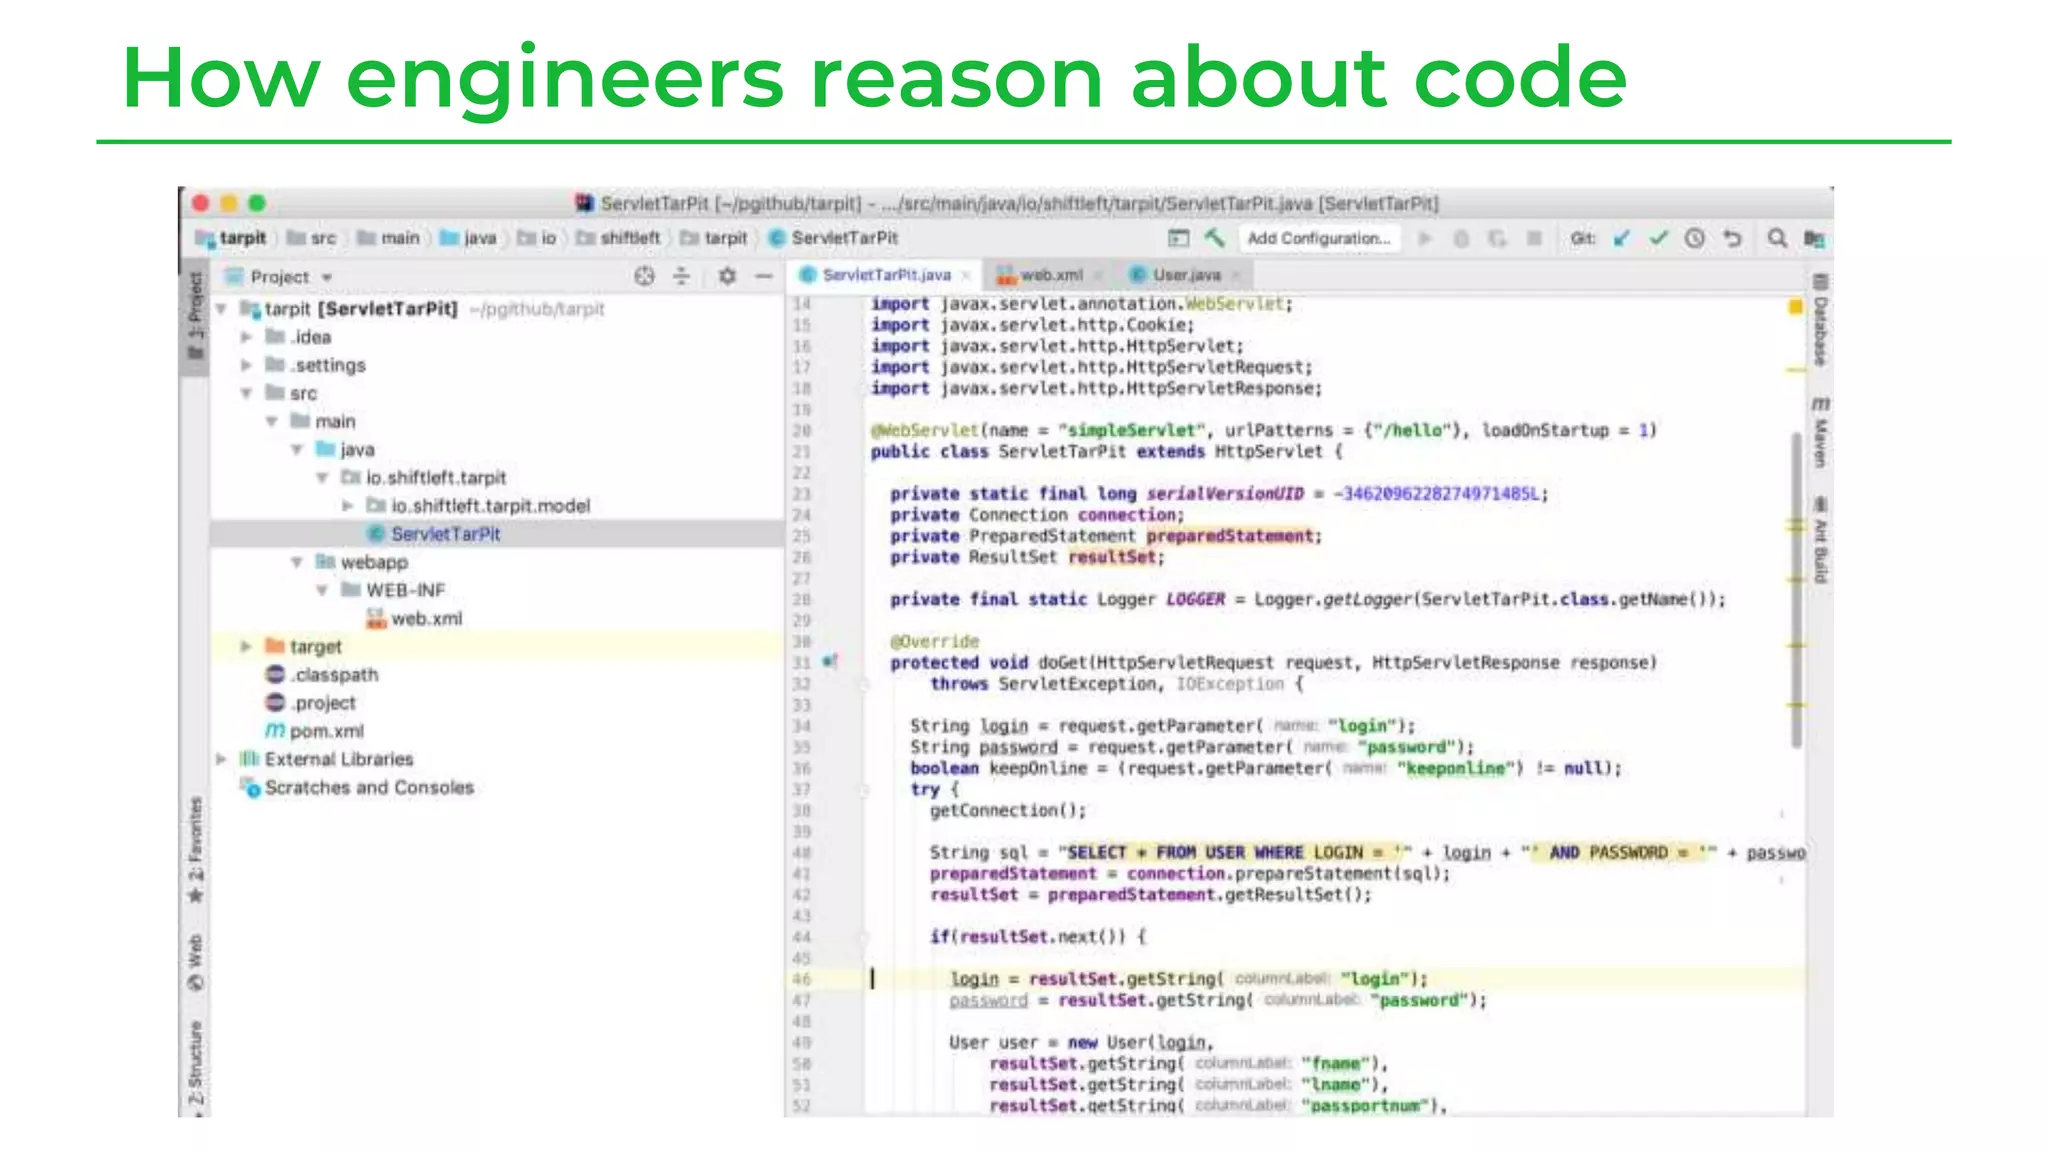Collapse the main folder
Image resolution: width=2048 pixels, height=1152 pixels.
[x=271, y=421]
